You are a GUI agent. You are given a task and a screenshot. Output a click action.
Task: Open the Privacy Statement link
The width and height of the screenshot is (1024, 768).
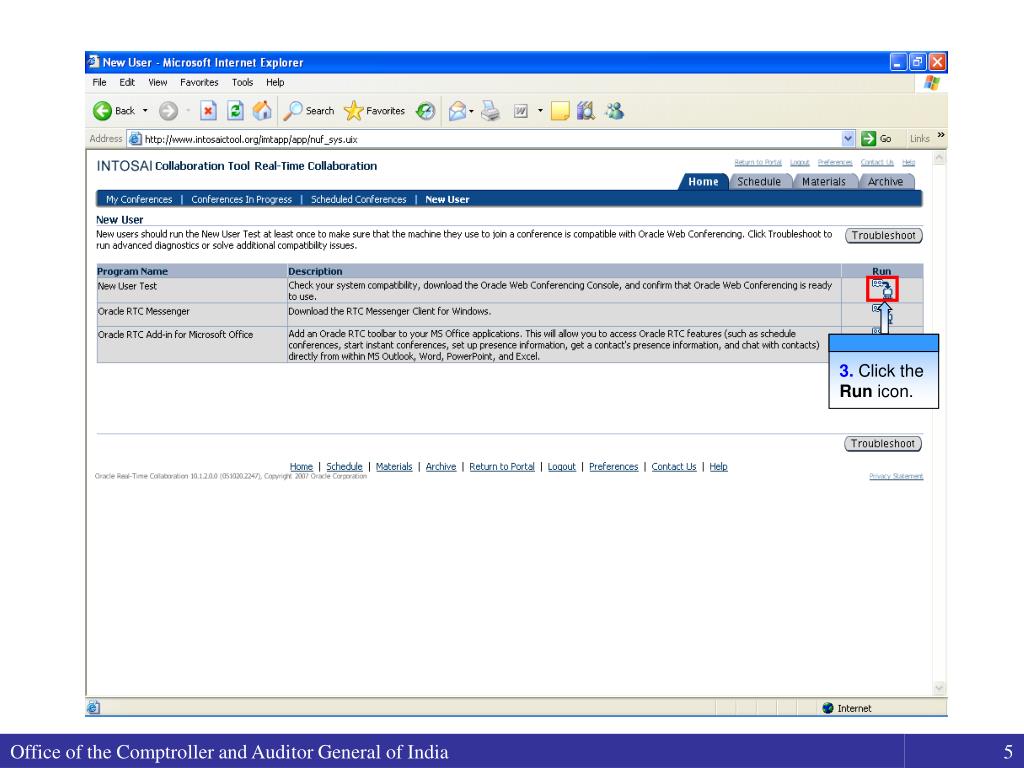coord(896,476)
